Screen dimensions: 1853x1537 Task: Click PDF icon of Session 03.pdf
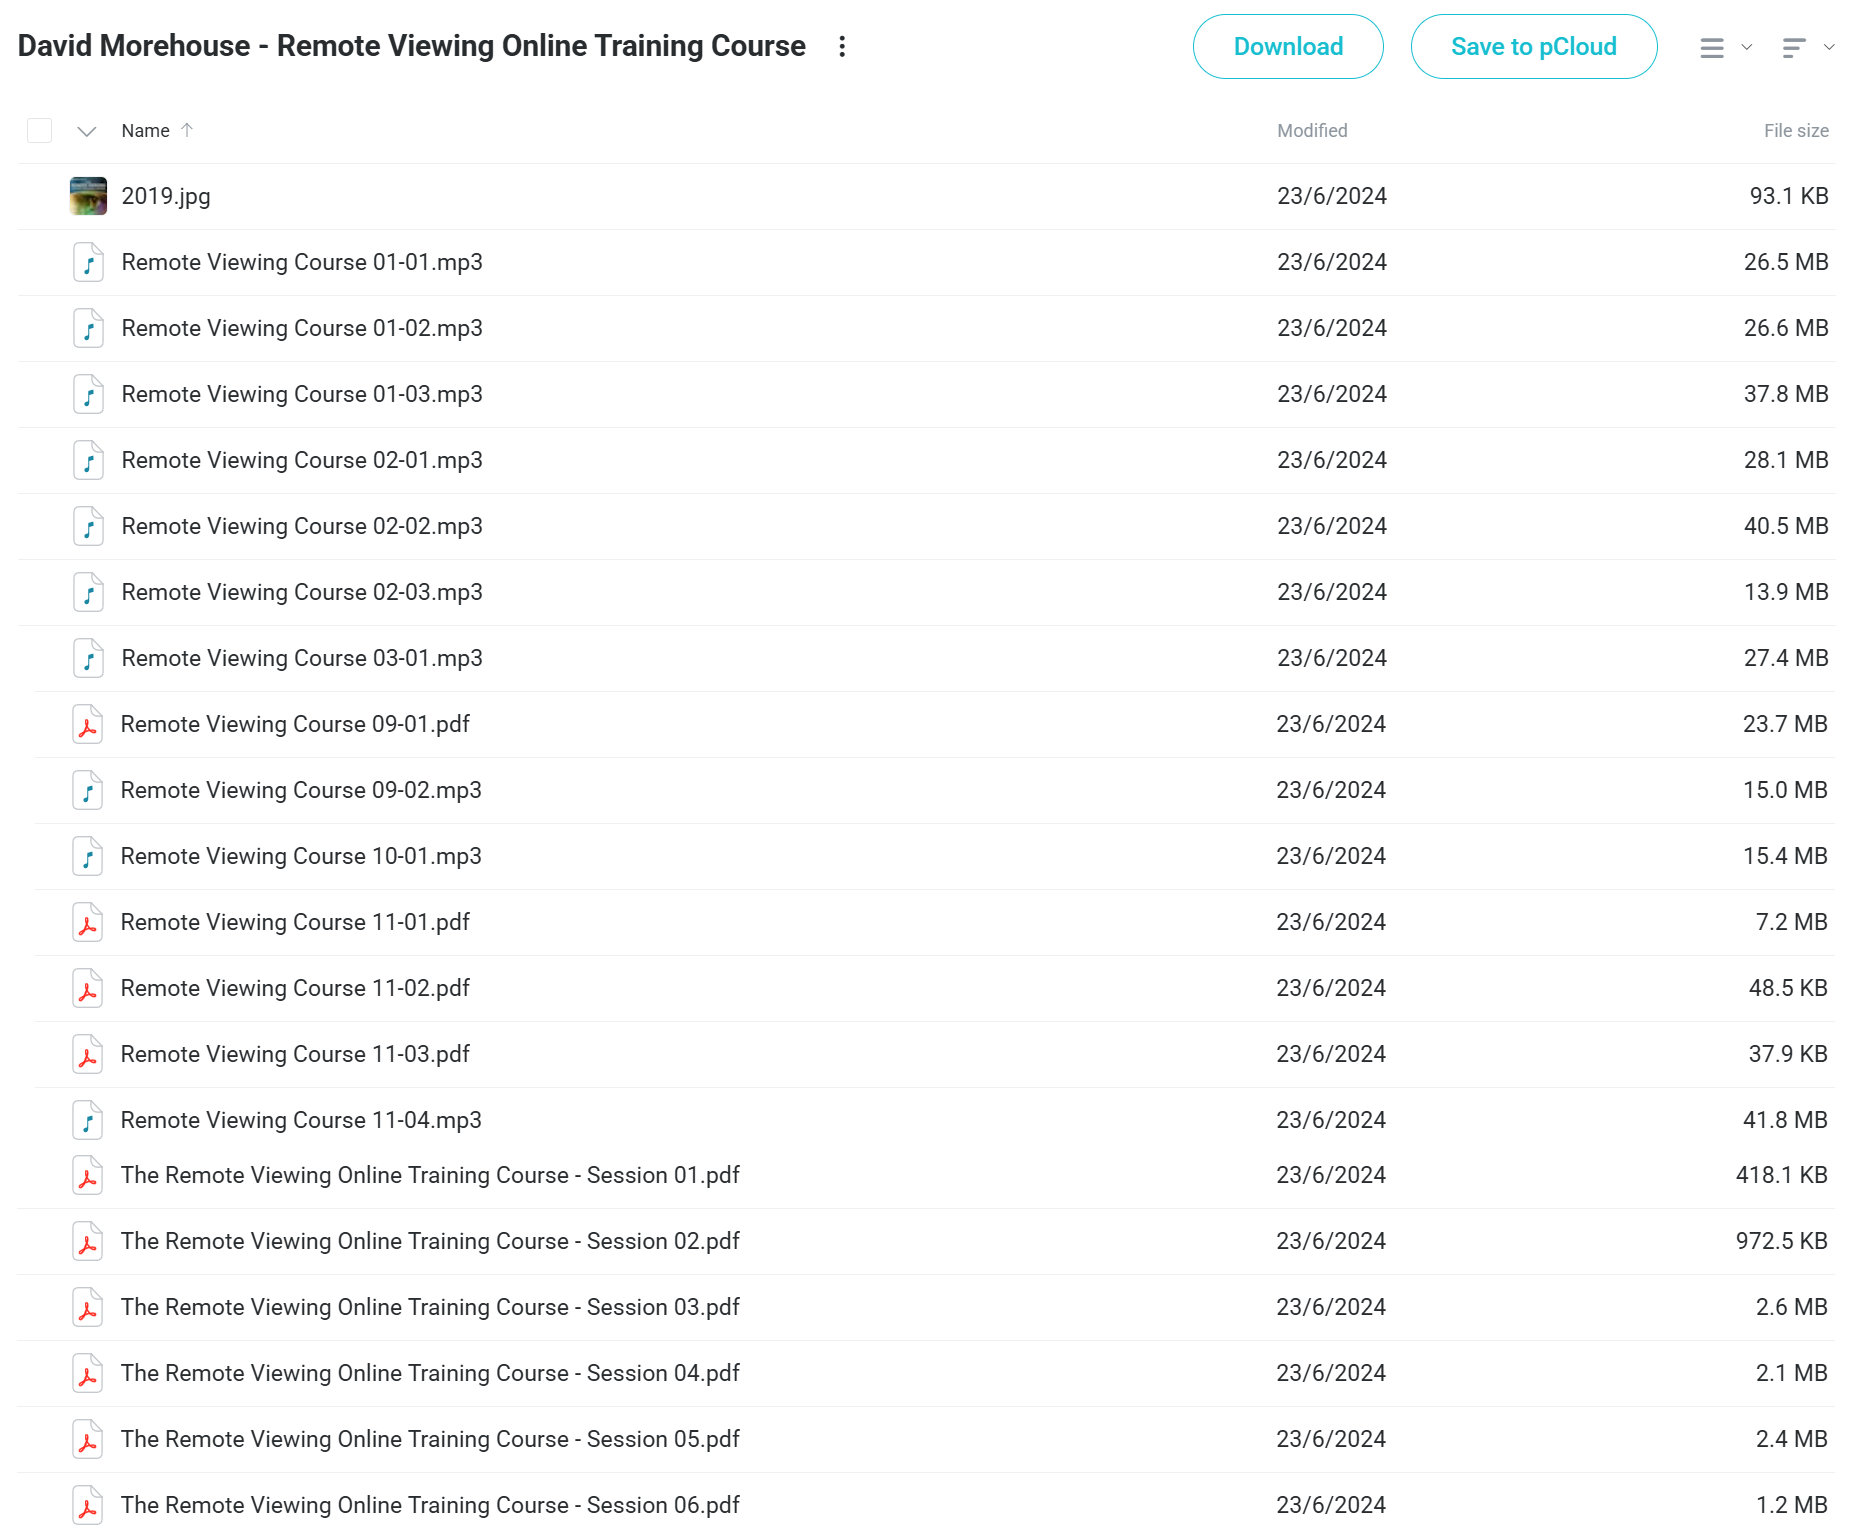click(88, 1307)
